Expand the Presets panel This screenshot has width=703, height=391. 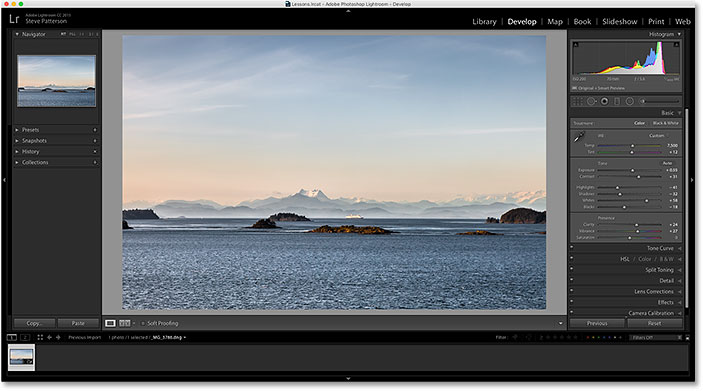point(17,130)
